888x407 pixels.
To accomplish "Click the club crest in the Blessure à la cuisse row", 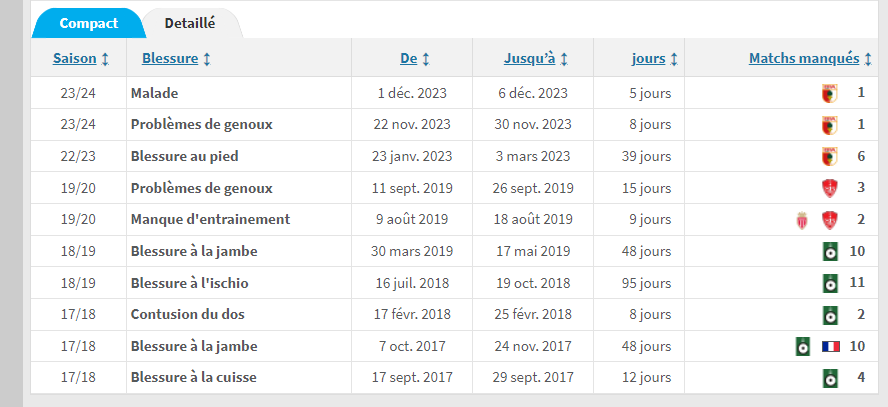I will (829, 378).
